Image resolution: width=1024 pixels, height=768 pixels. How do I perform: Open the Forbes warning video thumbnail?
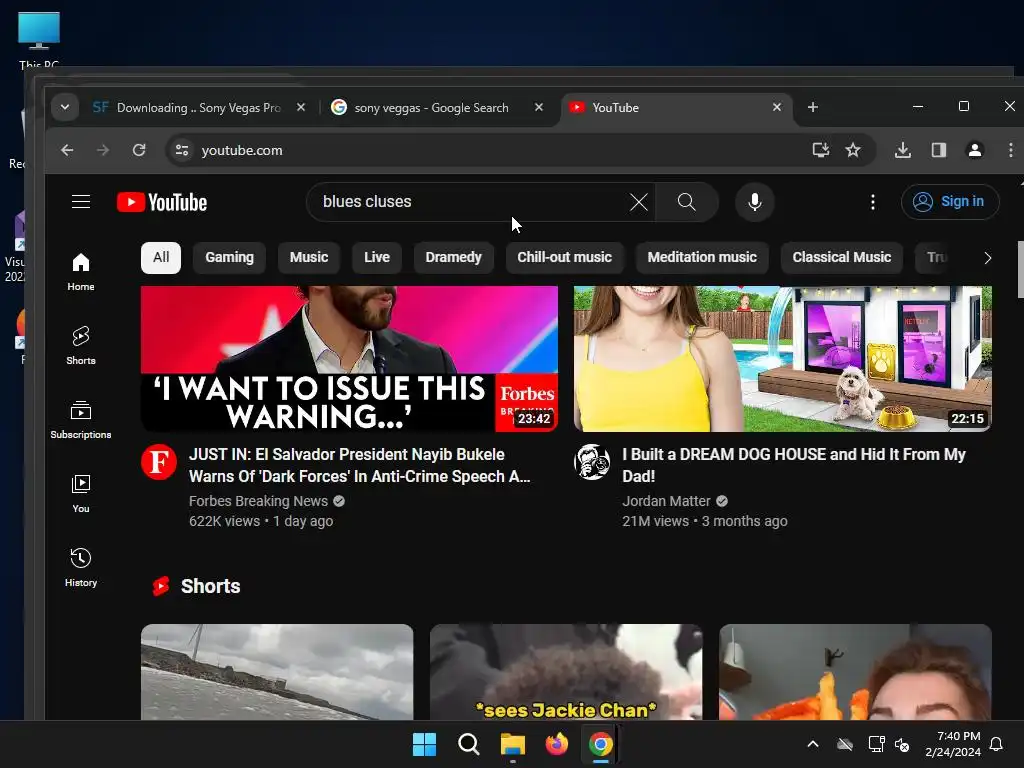tap(349, 359)
